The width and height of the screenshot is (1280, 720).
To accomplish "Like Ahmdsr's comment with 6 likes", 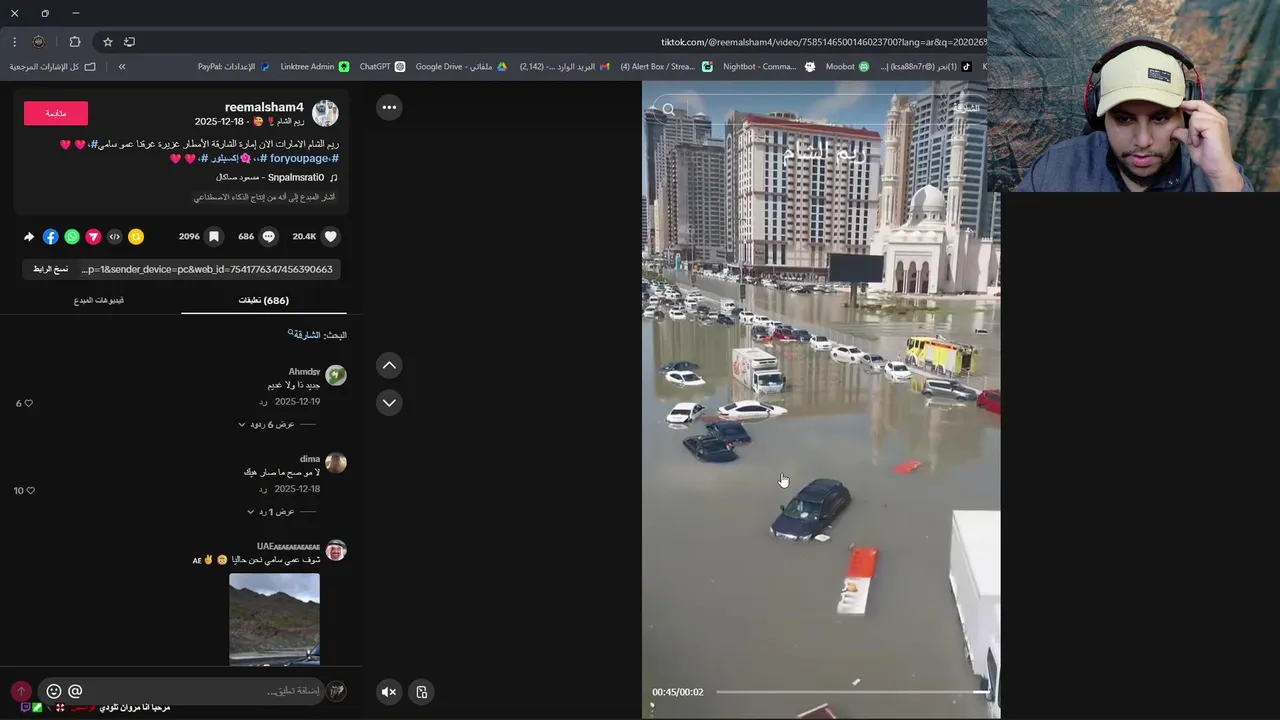I will point(28,403).
